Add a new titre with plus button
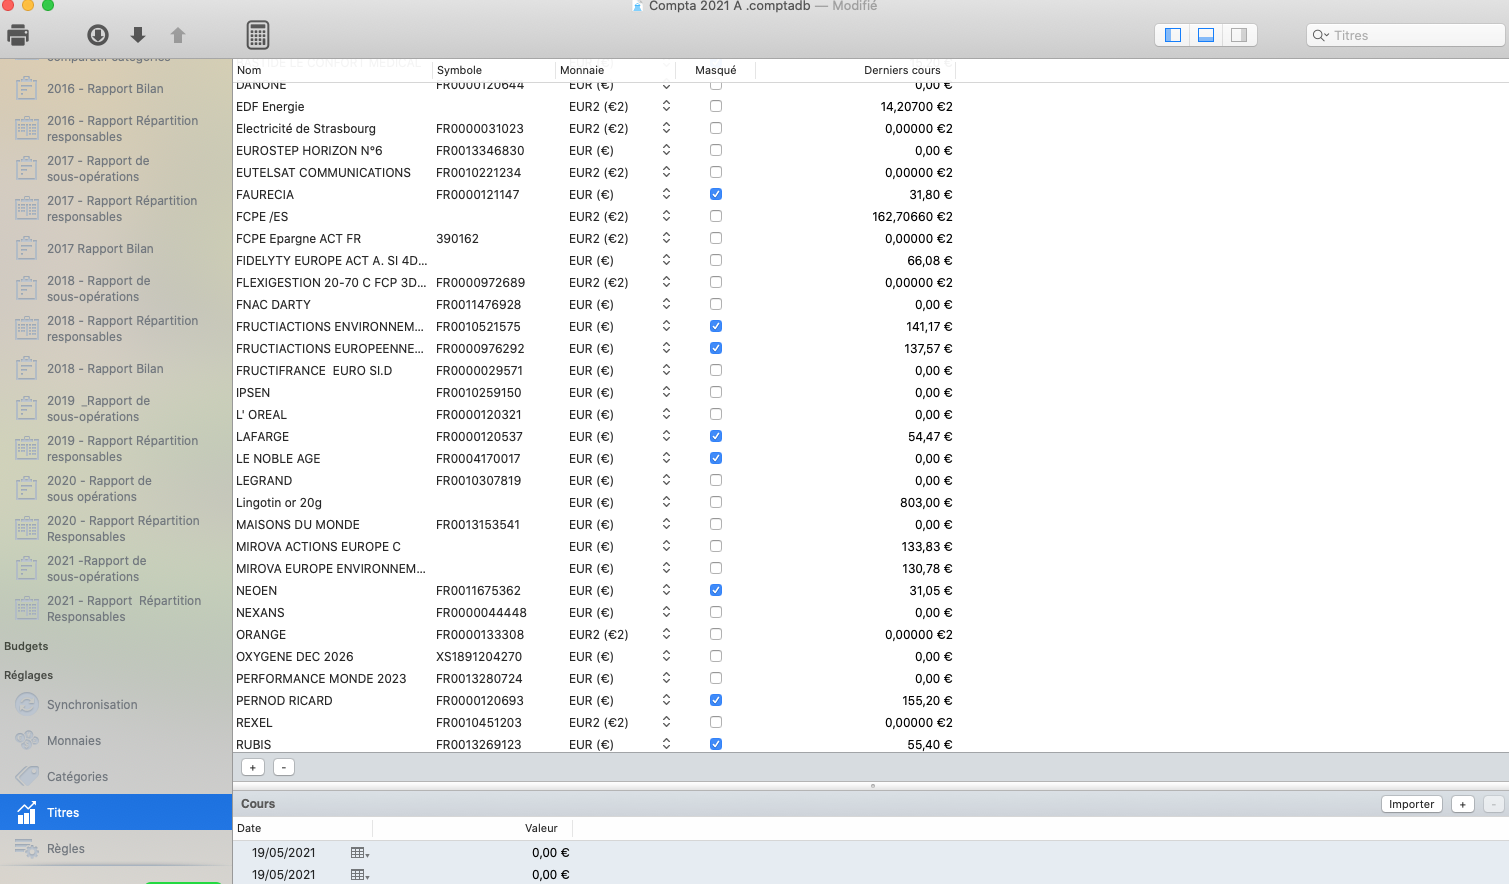Image resolution: width=1509 pixels, height=884 pixels. (x=253, y=767)
